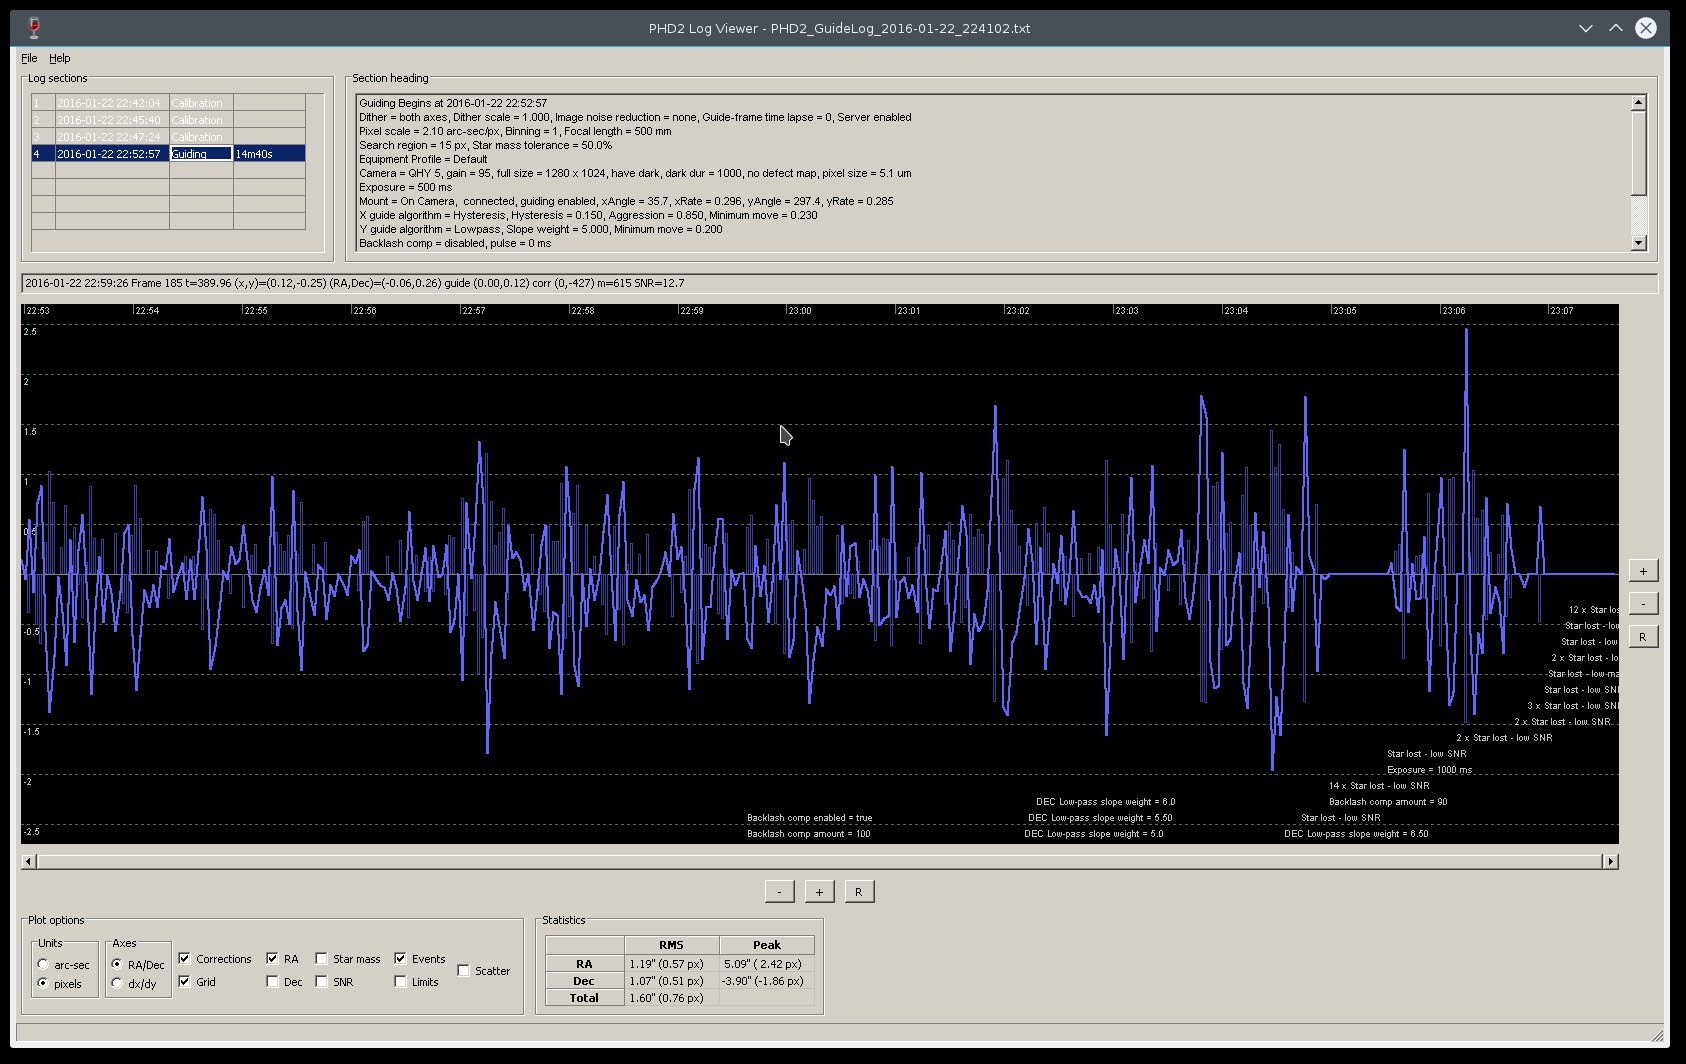Click vertical zoom out minus button
Screen dimensions: 1686x1064
[1643, 604]
